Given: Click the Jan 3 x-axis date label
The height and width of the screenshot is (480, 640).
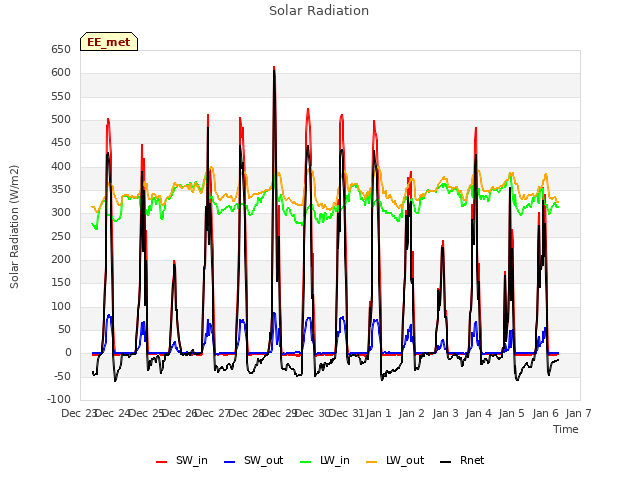Looking at the screenshot, I should coord(445,413).
